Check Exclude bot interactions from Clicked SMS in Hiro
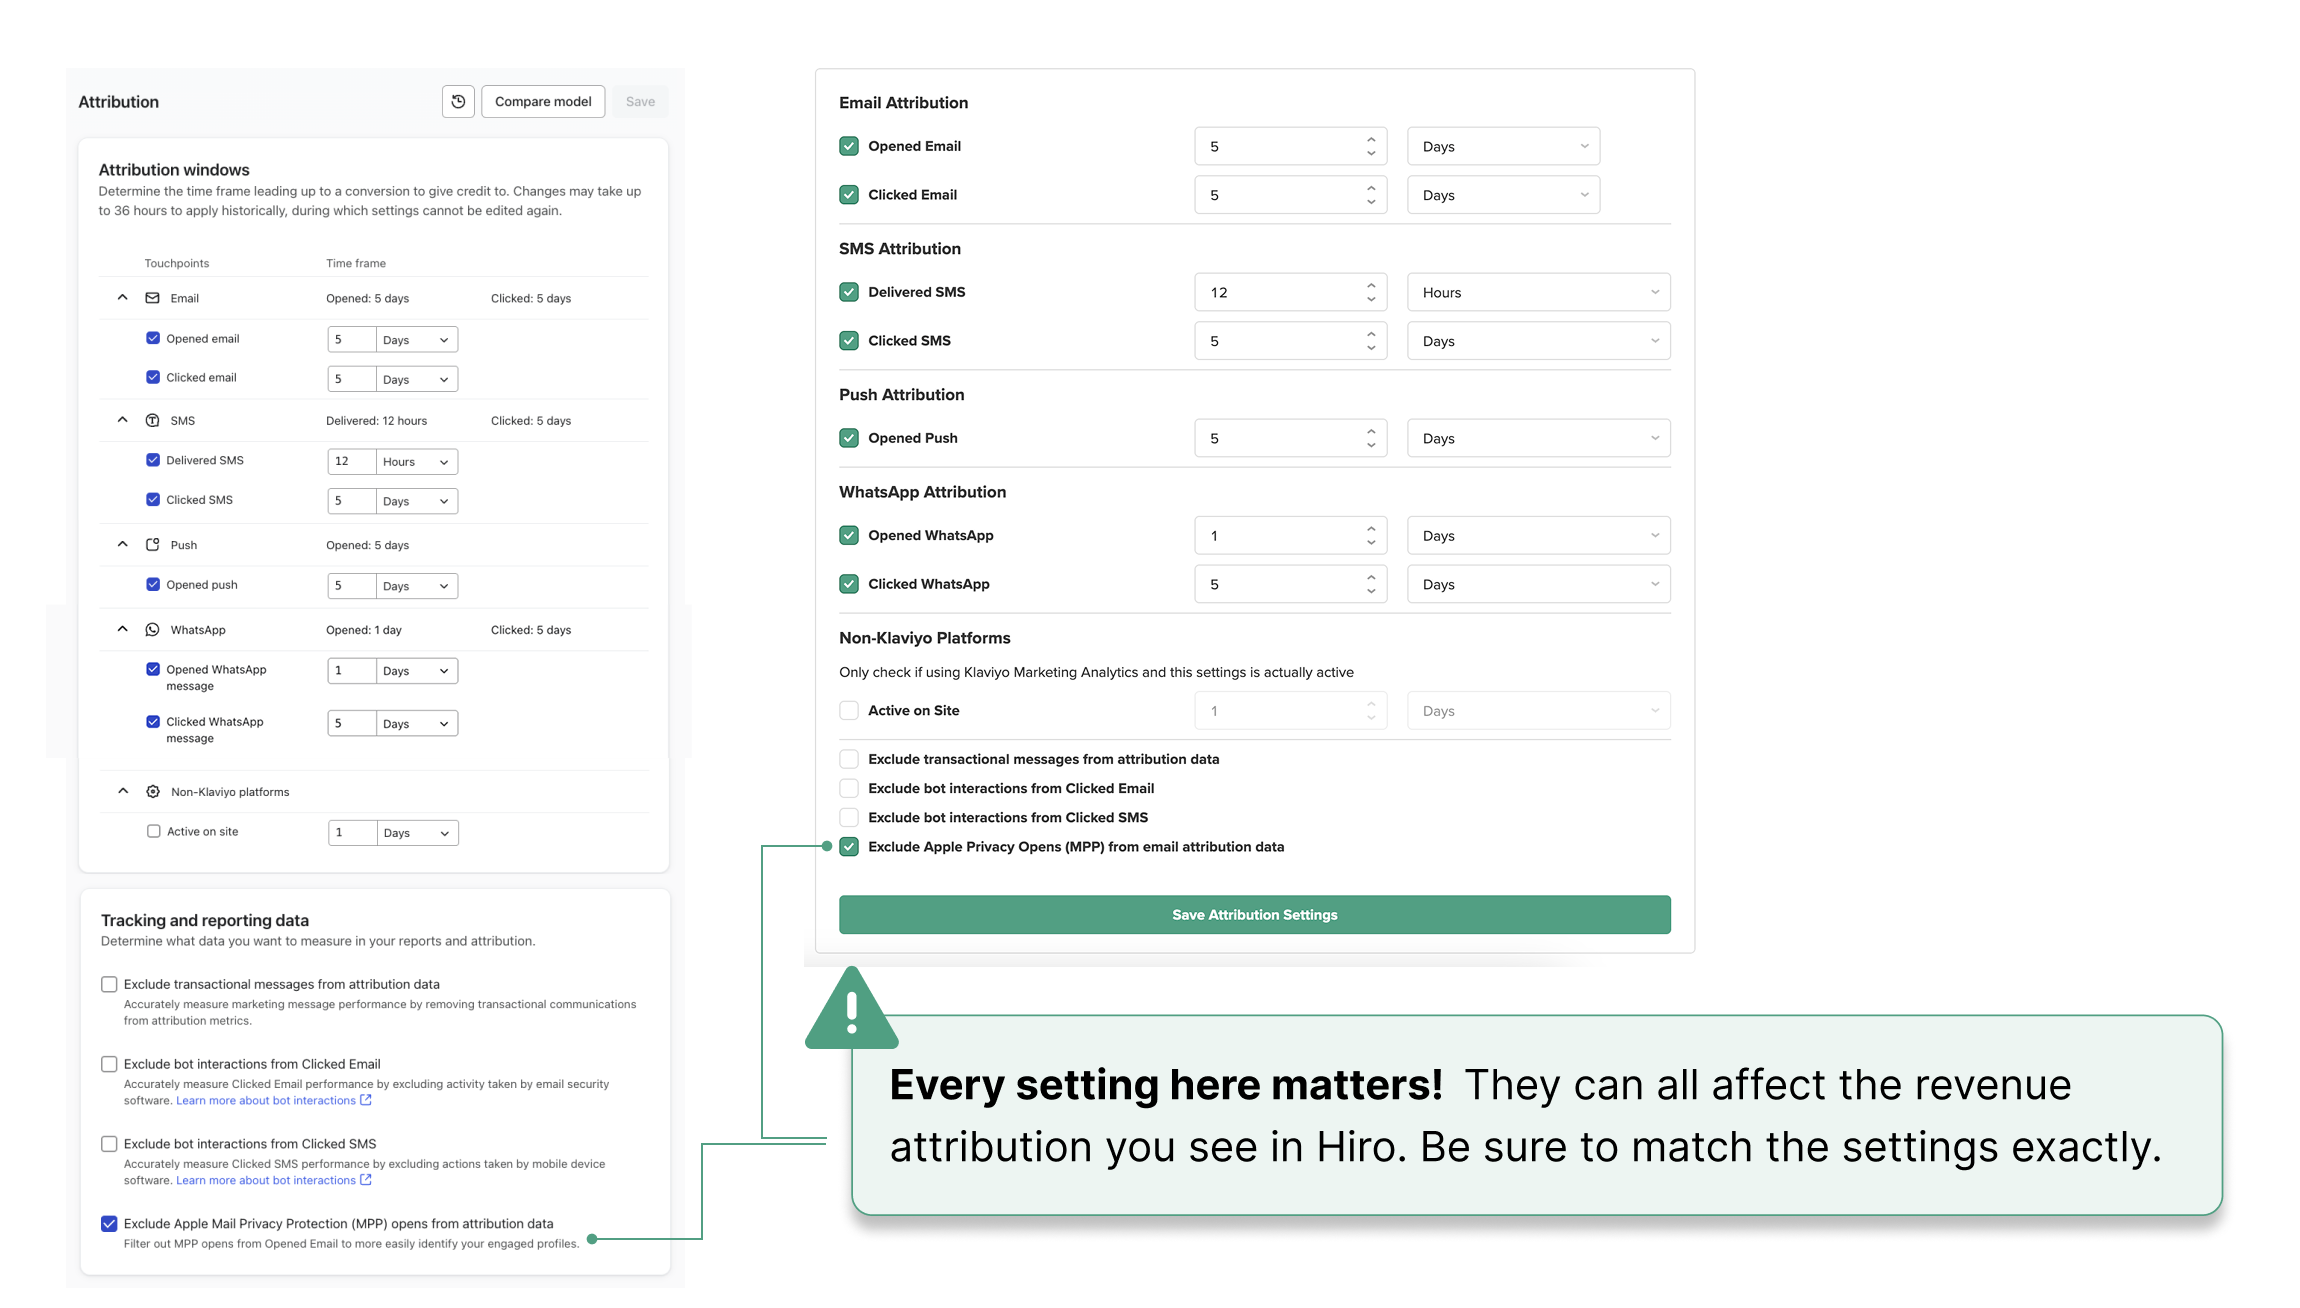This screenshot has width=2300, height=1308. tap(849, 817)
